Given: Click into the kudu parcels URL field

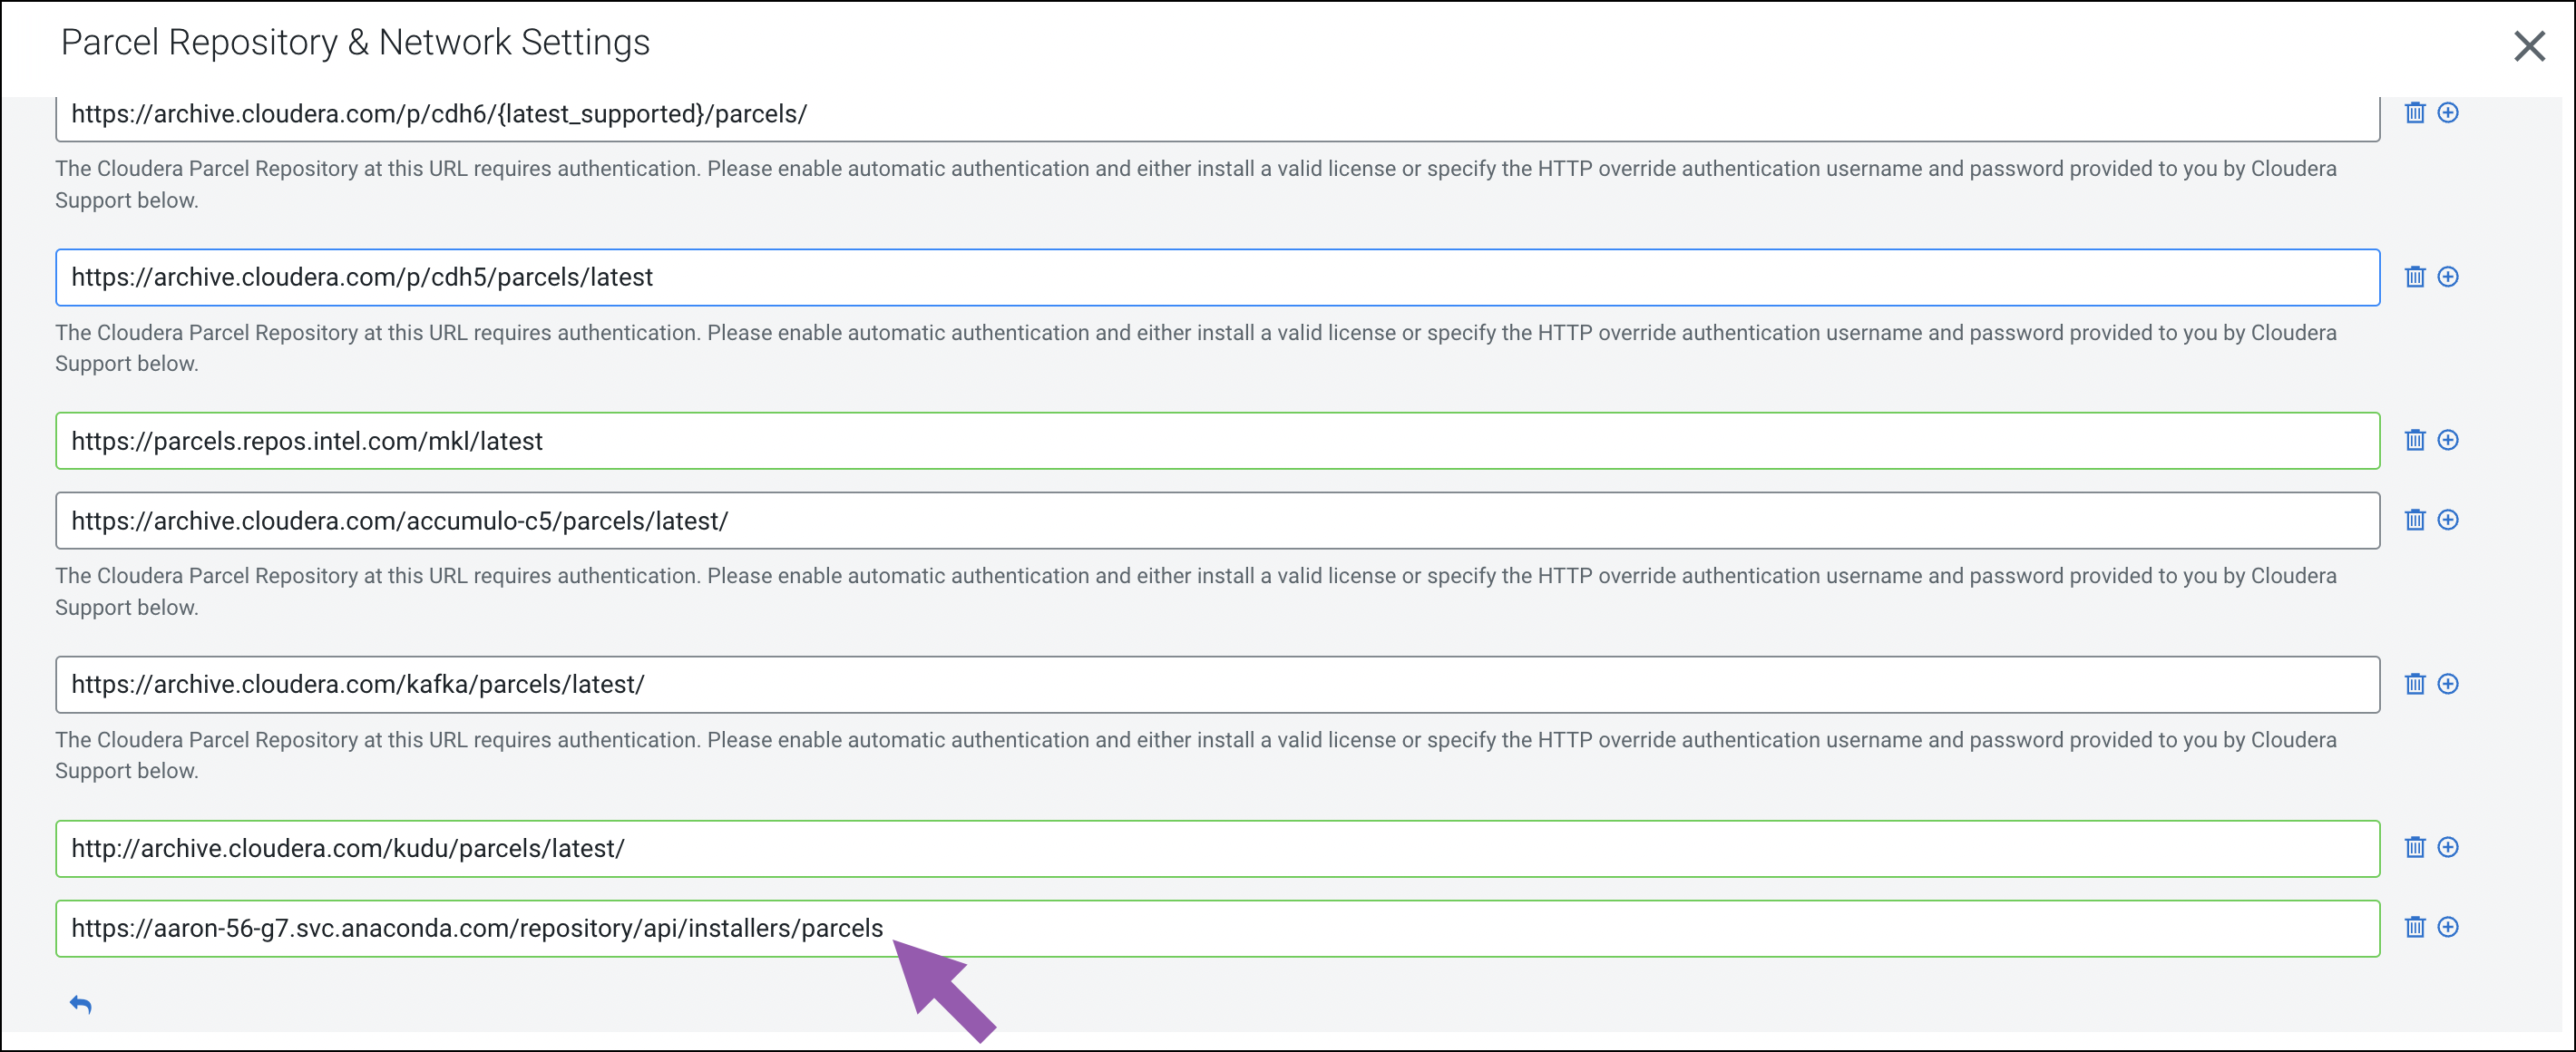Looking at the screenshot, I should click(x=1216, y=849).
